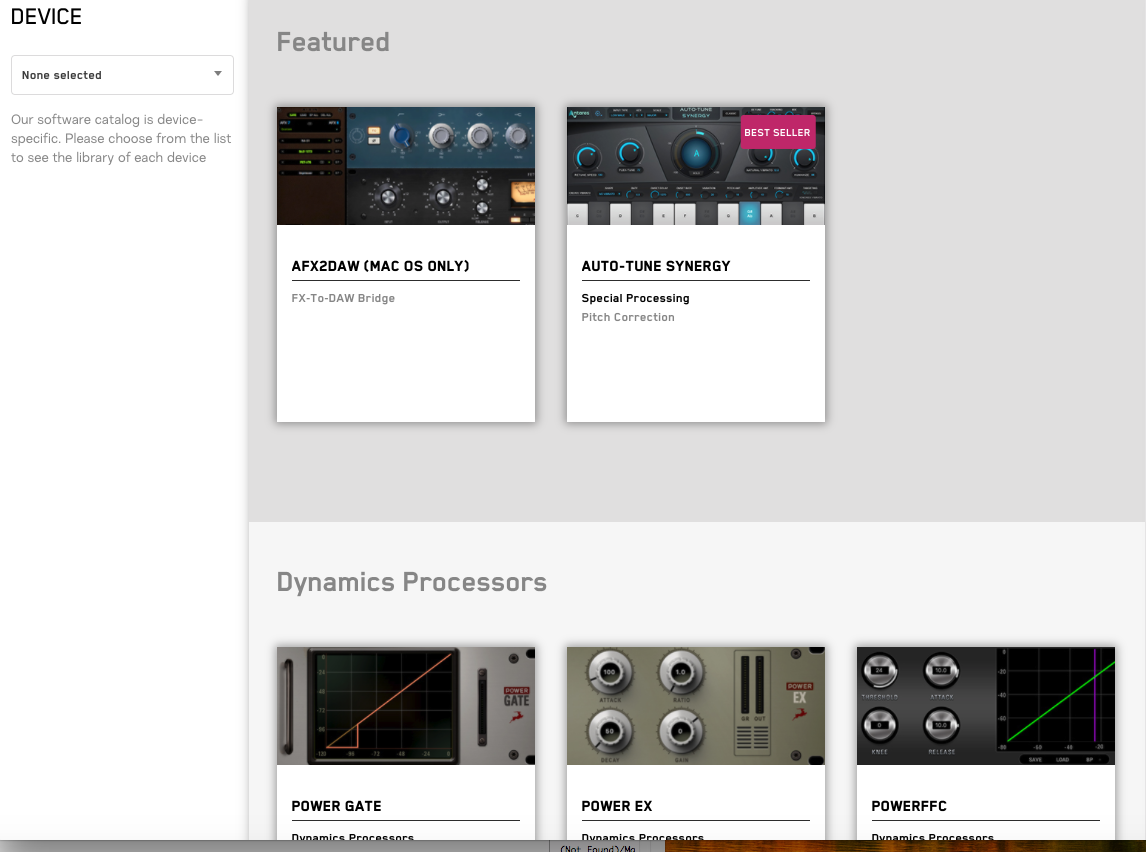The image size is (1146, 852).
Task: Open the Auto-Tune Synergy product thumbnail image
Action: tap(696, 166)
